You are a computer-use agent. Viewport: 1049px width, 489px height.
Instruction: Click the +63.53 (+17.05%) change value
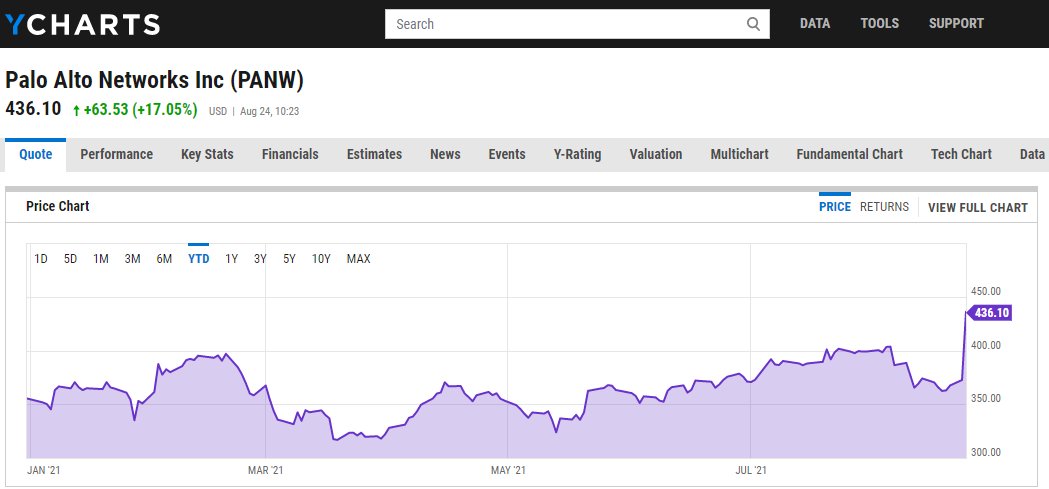click(x=140, y=110)
